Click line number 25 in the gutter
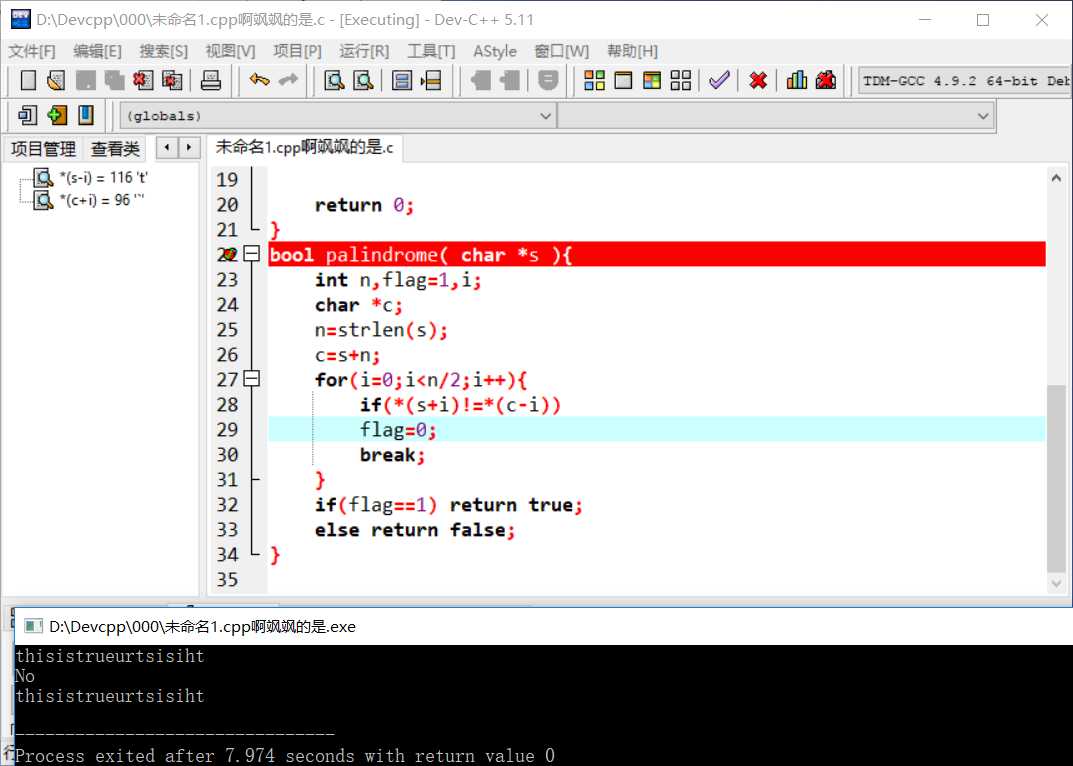Screen dimensions: 1073x766 click(227, 330)
